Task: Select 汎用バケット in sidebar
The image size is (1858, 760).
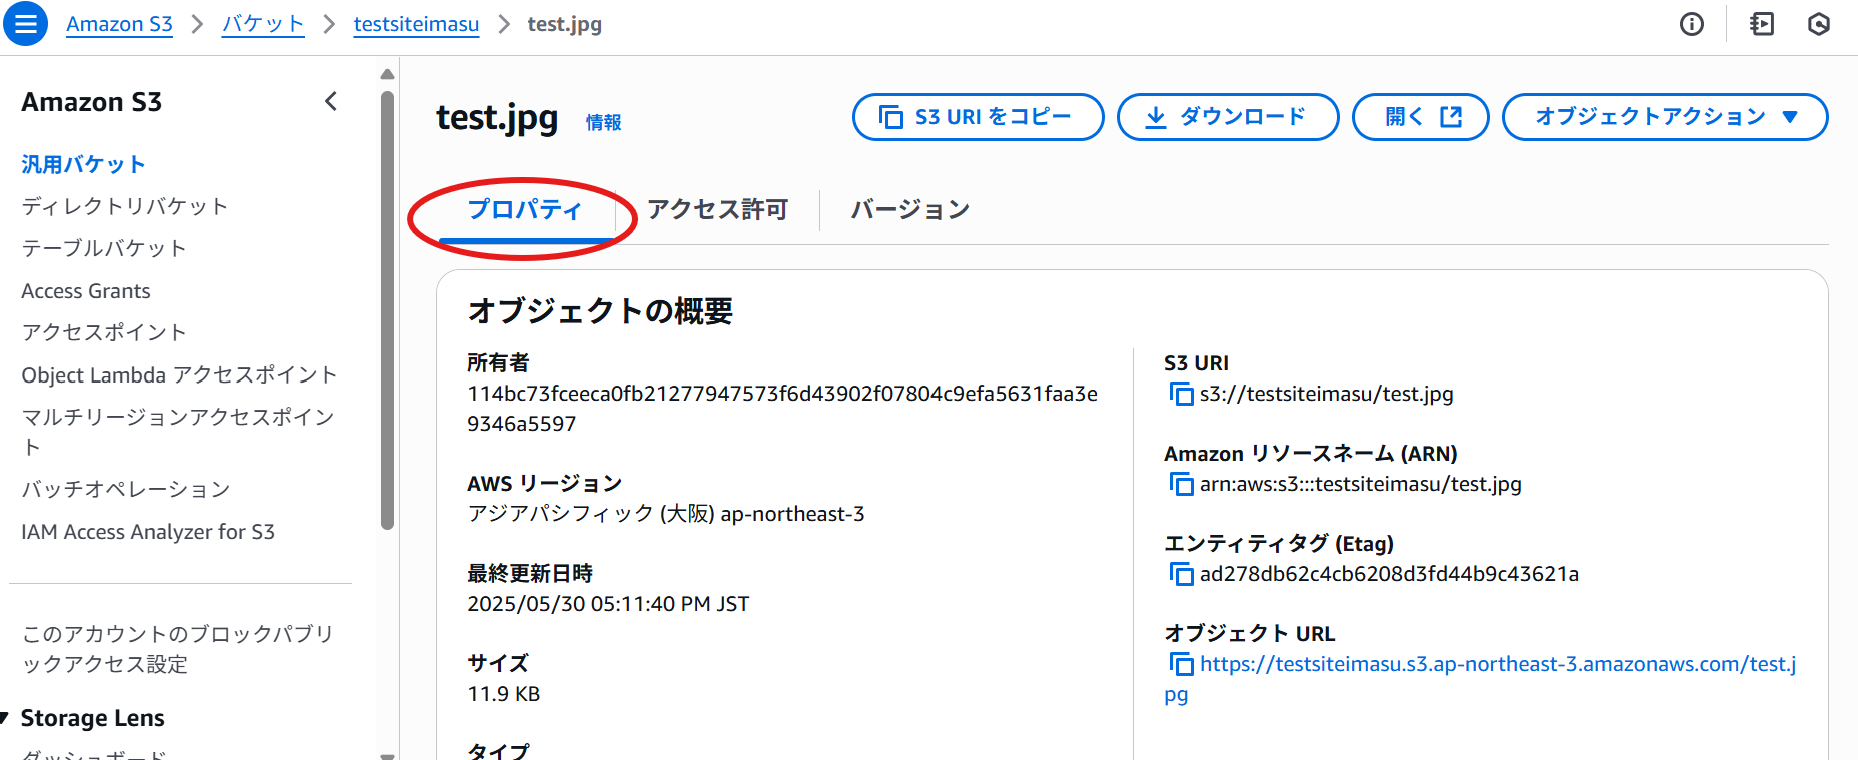Action: point(84,164)
